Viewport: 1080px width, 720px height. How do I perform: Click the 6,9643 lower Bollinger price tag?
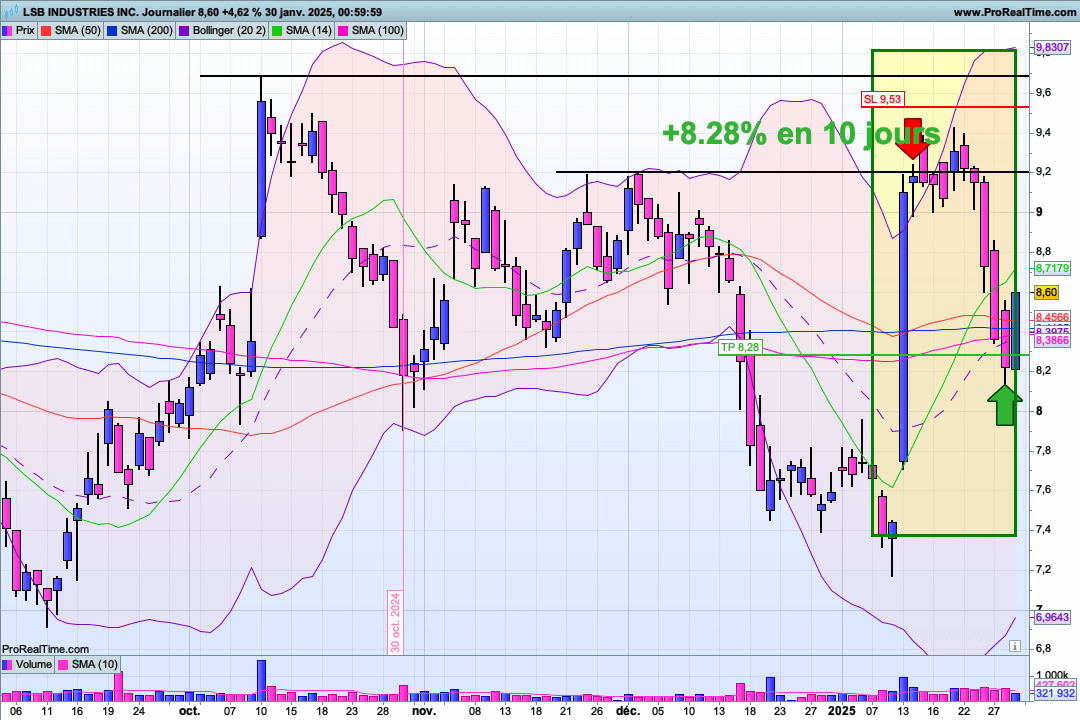pos(1052,617)
